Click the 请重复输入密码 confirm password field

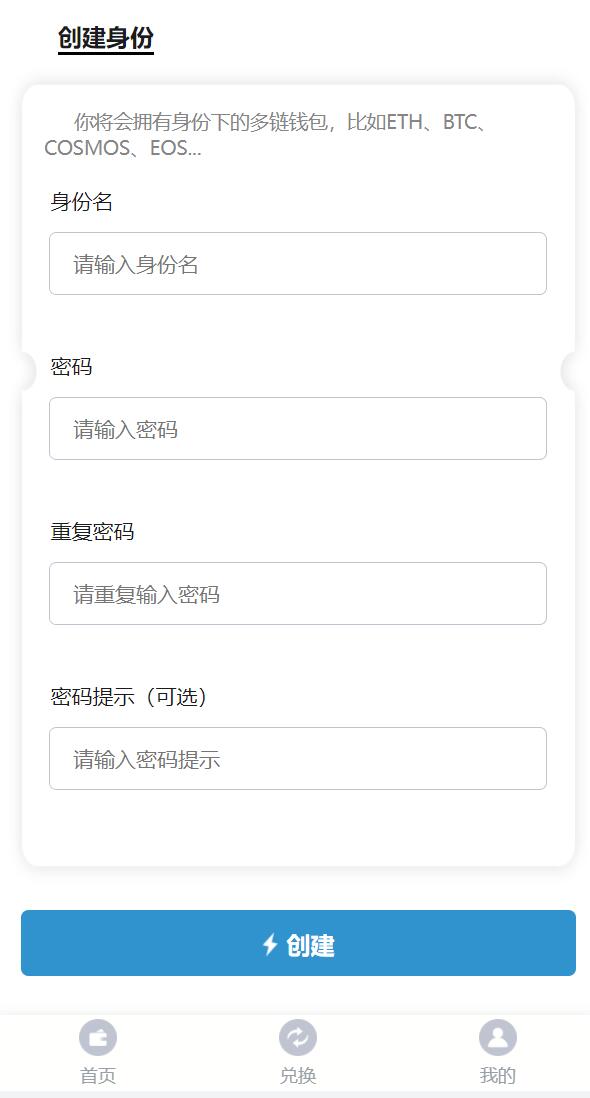[298, 593]
